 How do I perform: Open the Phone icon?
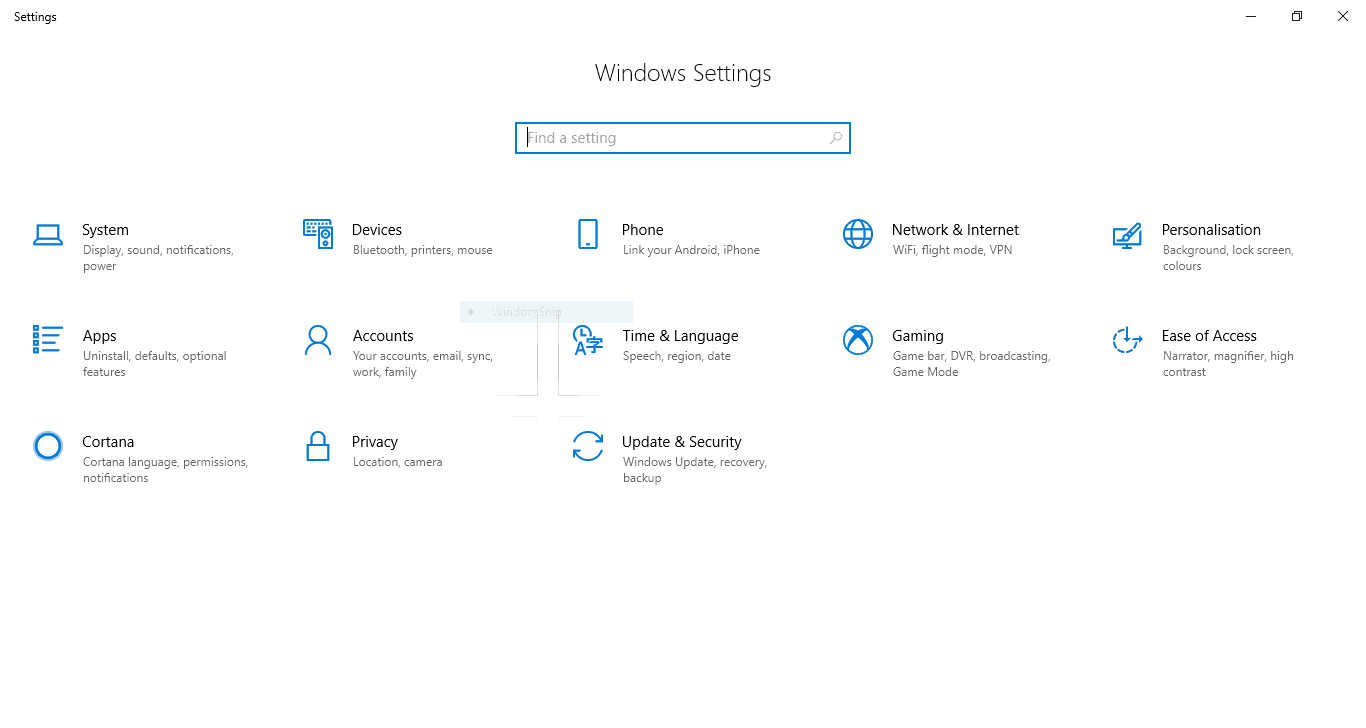tap(588, 234)
